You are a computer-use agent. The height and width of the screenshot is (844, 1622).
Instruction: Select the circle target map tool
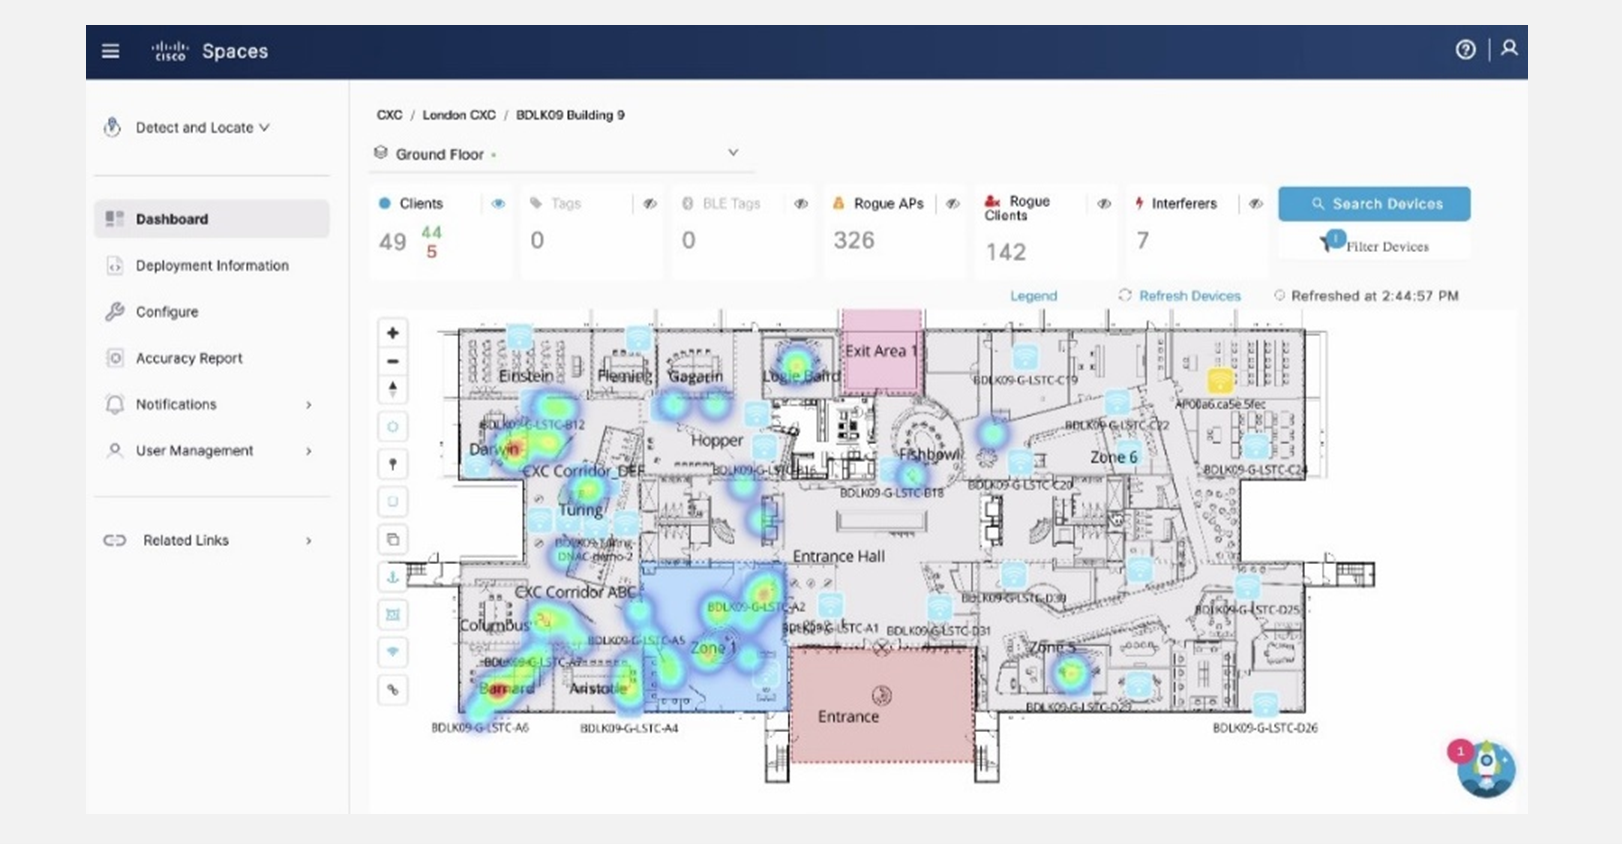click(x=393, y=427)
